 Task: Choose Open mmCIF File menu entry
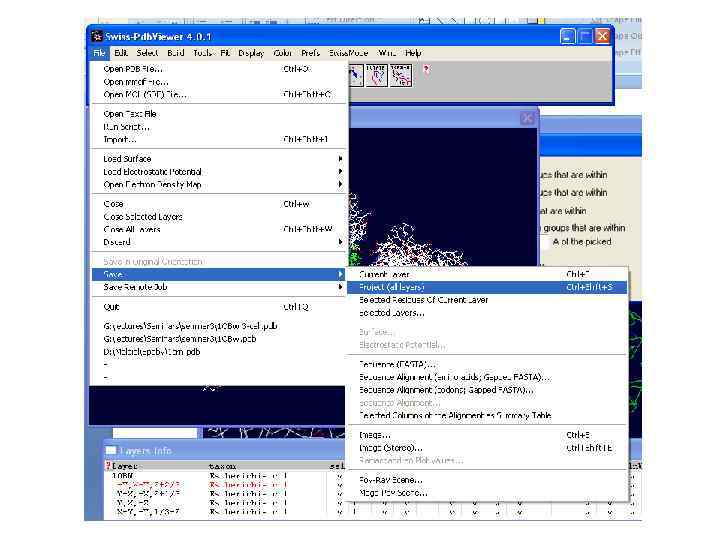(x=218, y=82)
